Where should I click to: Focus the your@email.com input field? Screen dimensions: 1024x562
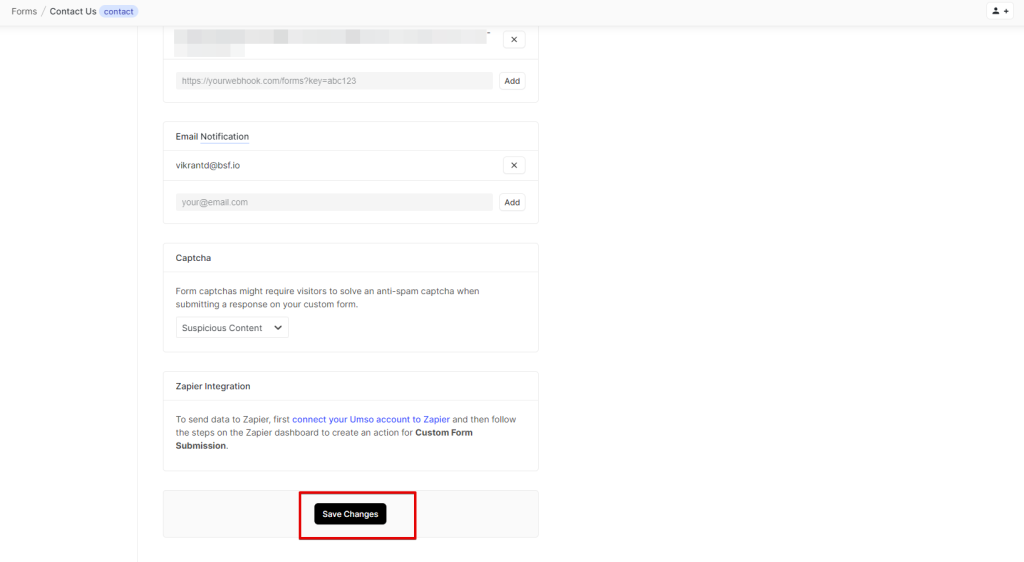(334, 202)
